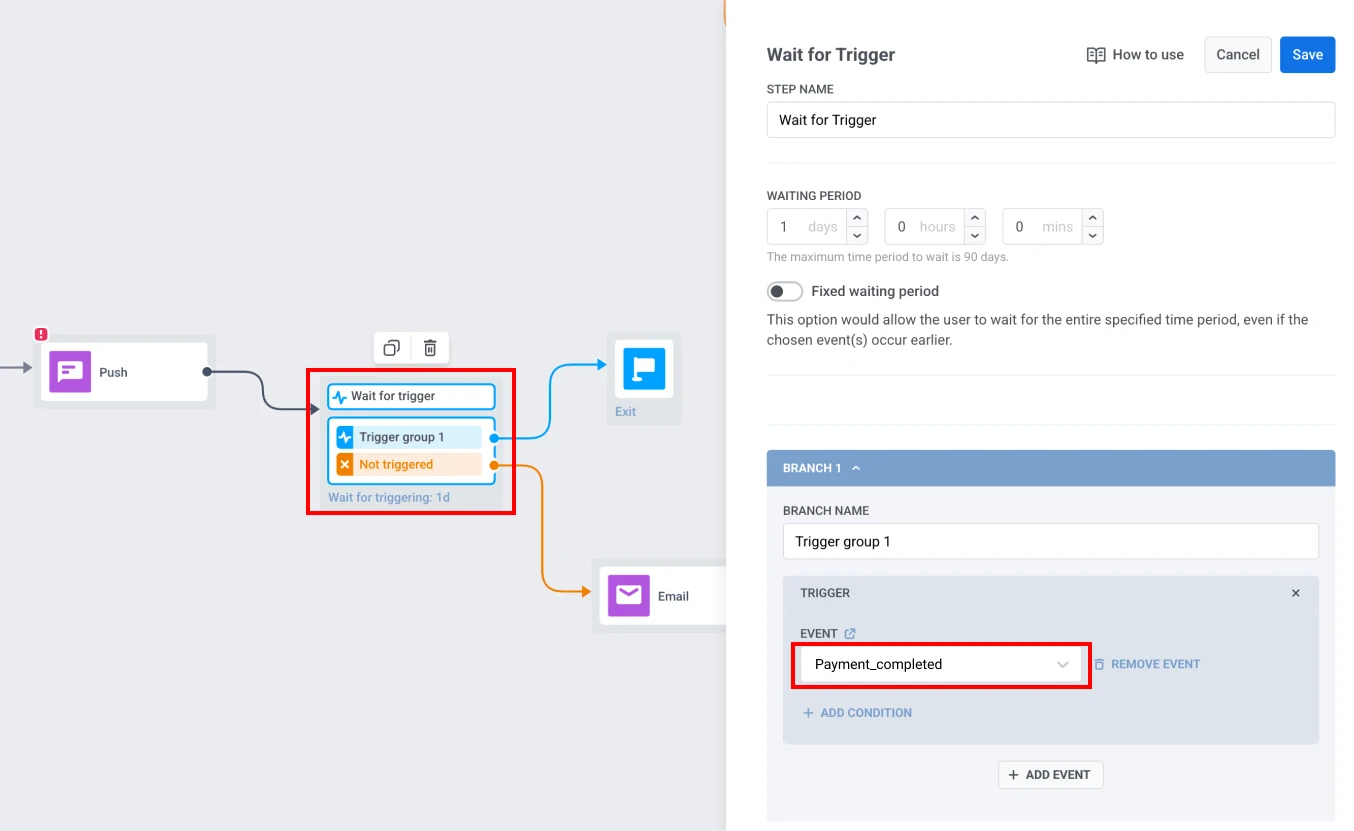Click the orange Not triggered branch icon
This screenshot has height=831, width=1354.
pyautogui.click(x=343, y=464)
